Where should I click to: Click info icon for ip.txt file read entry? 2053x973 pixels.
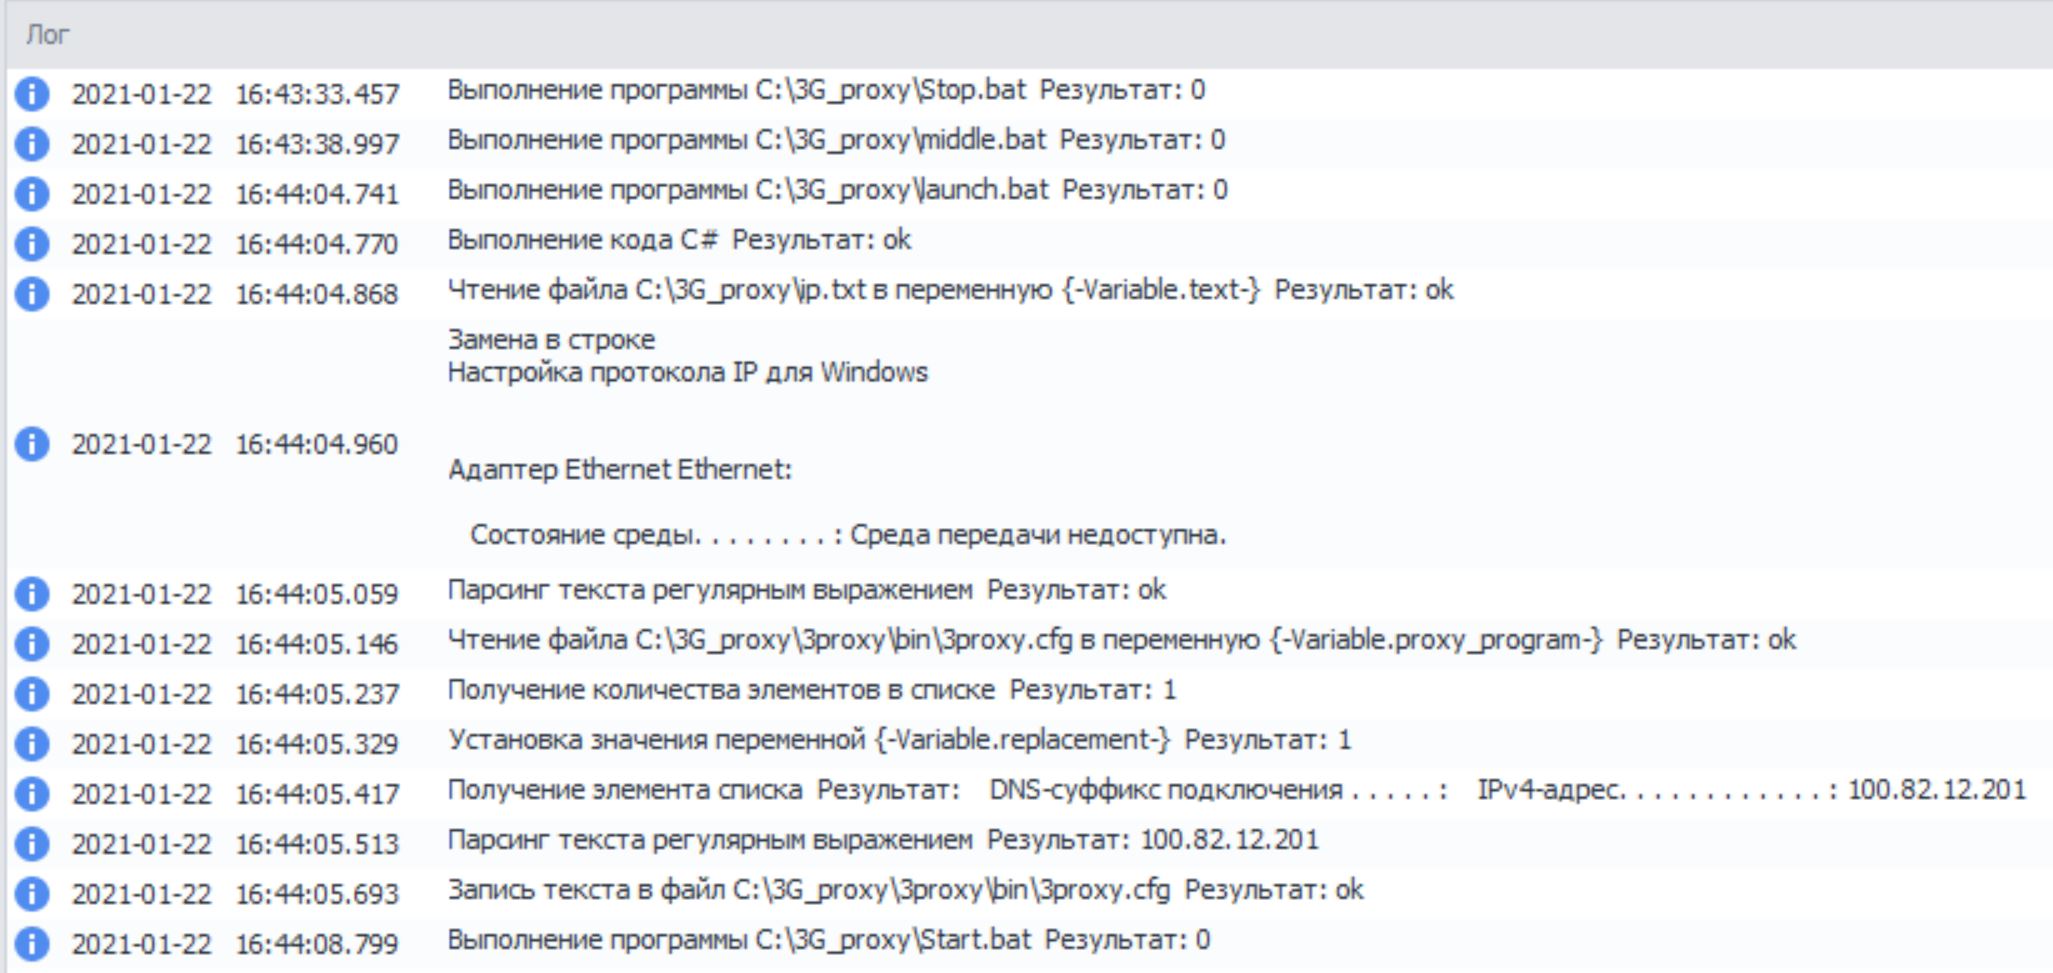pos(32,294)
